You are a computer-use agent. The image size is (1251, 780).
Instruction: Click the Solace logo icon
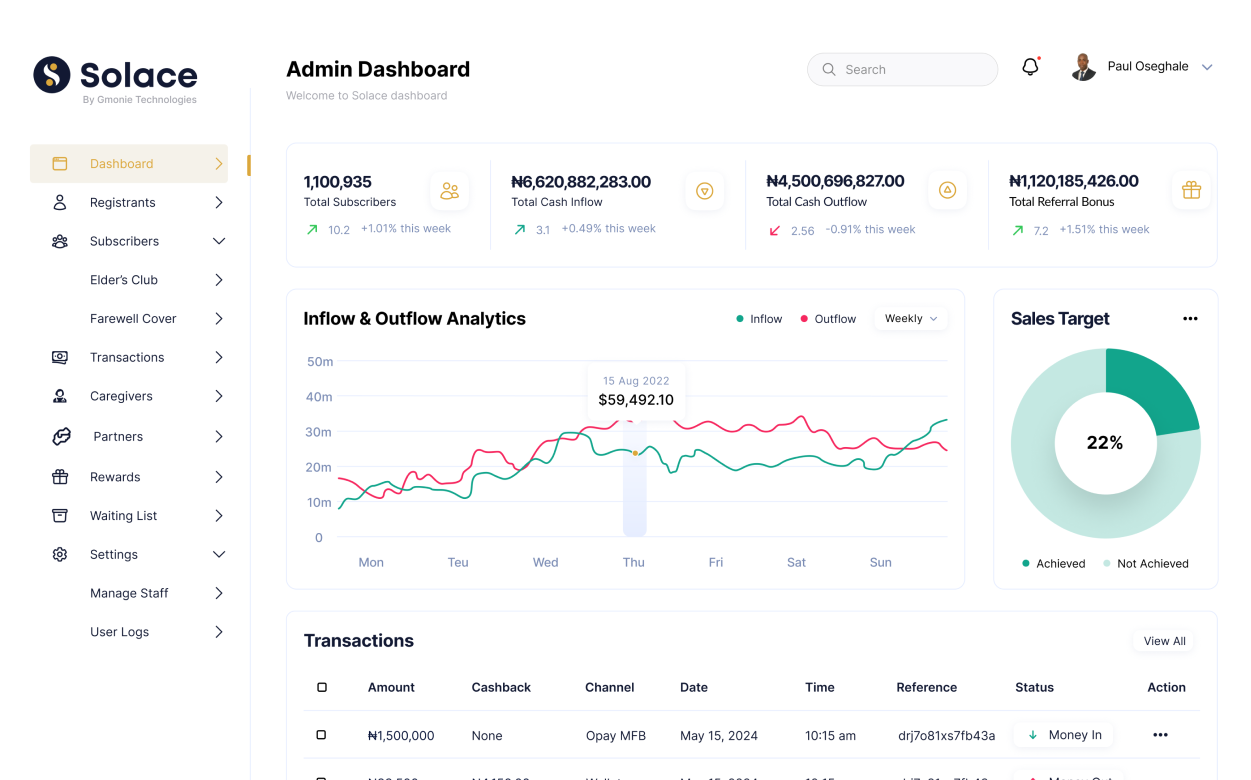tap(52, 75)
